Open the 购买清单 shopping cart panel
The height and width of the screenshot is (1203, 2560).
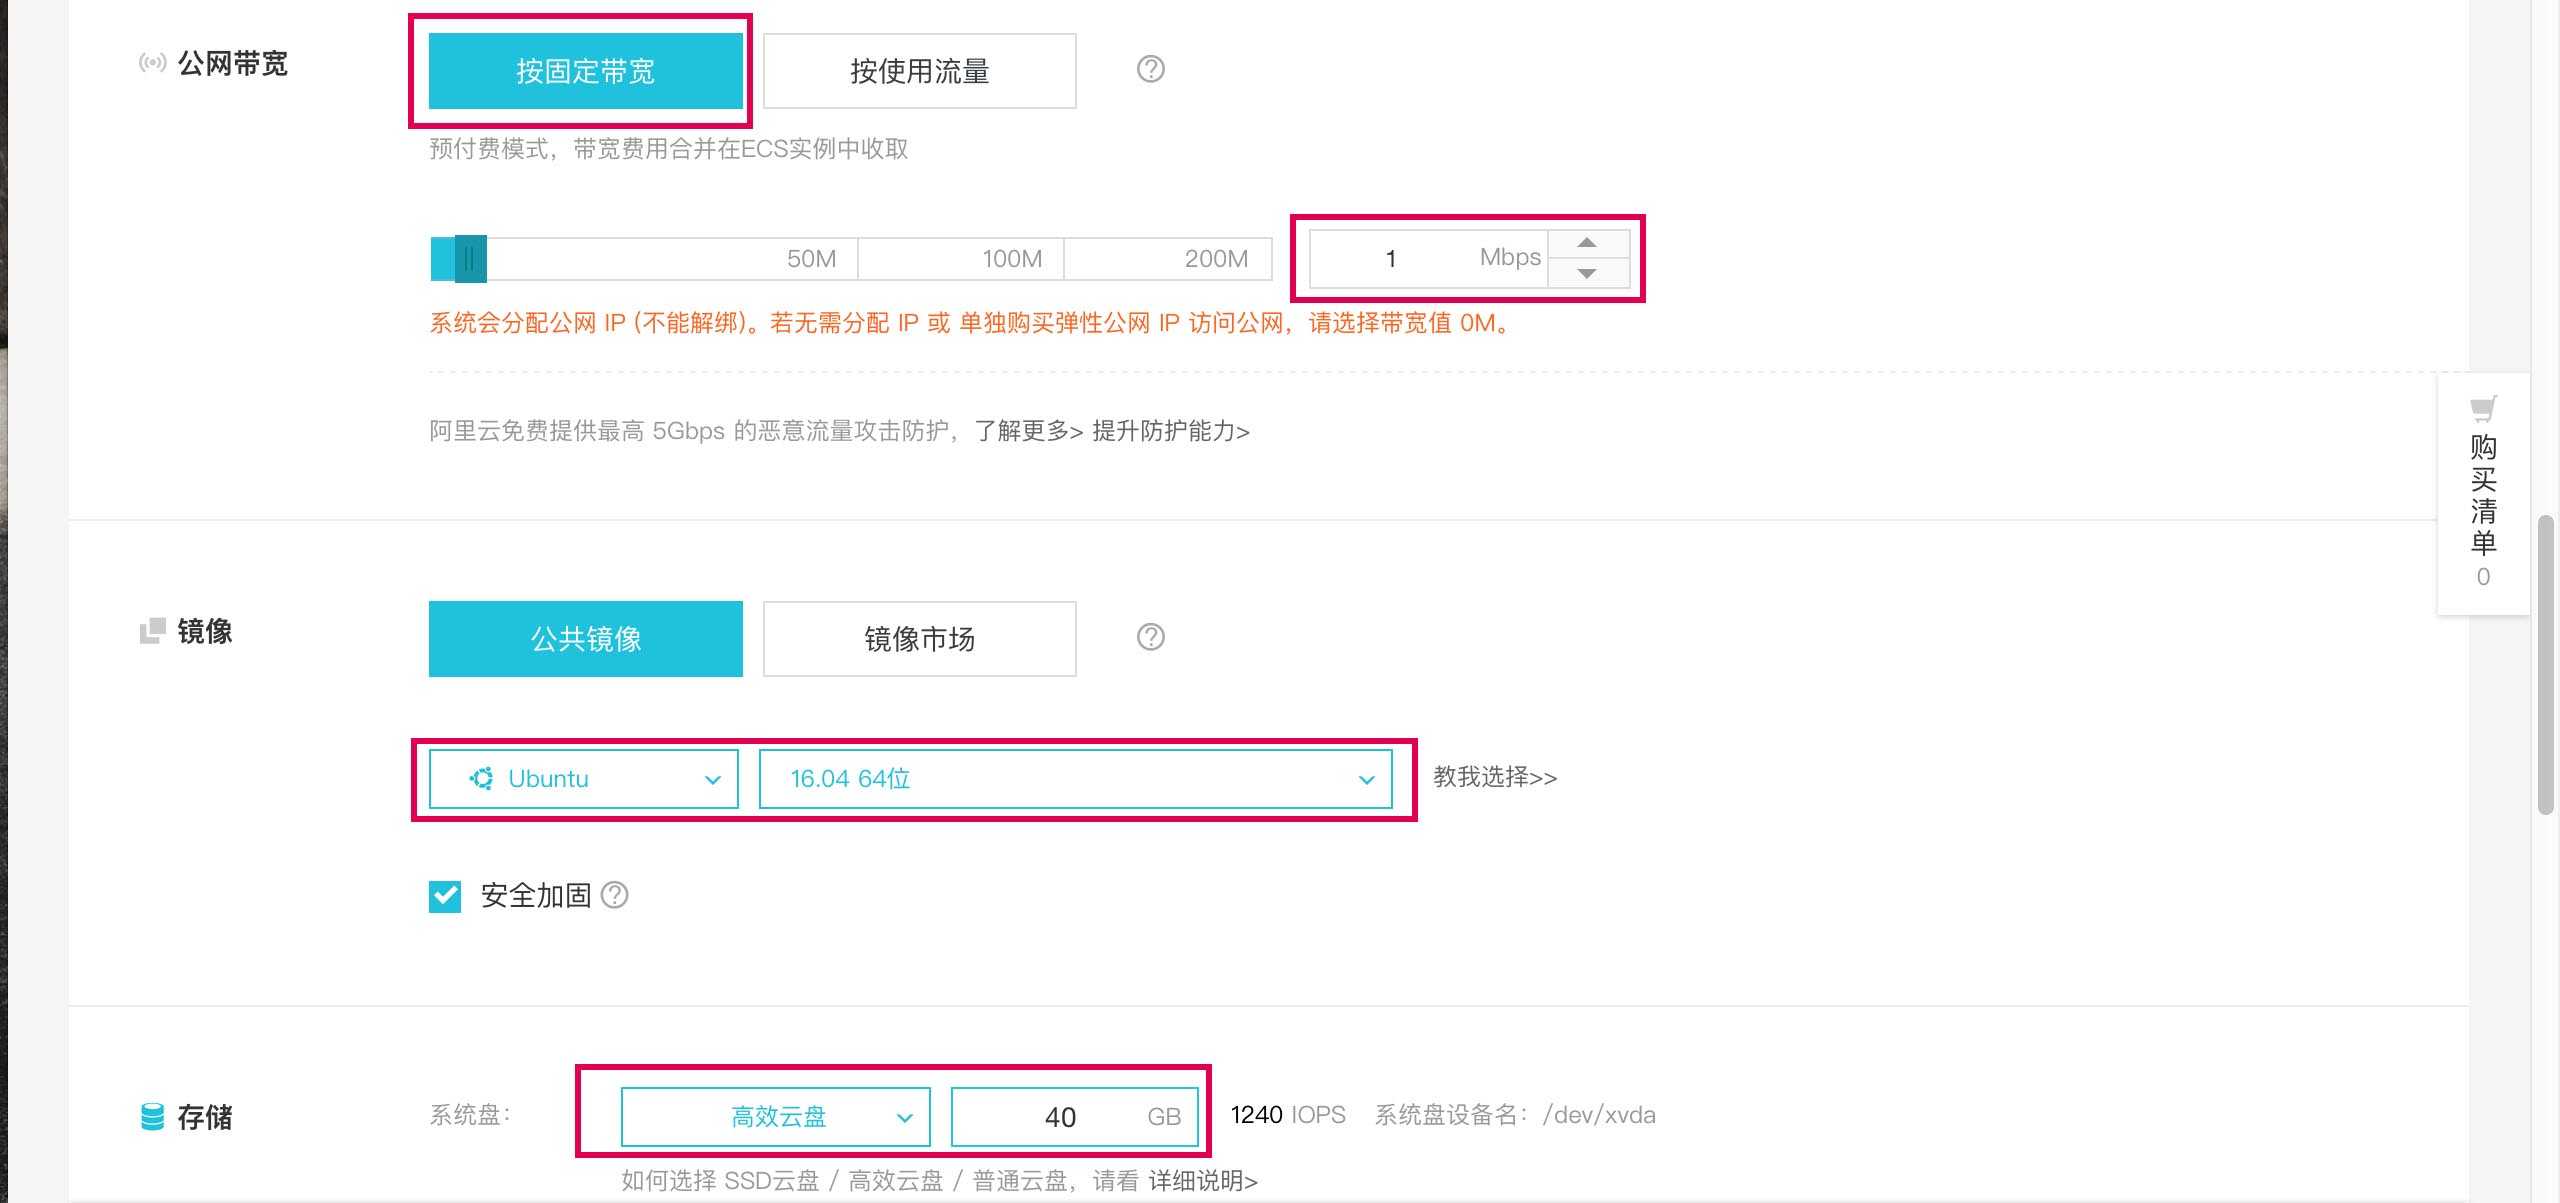[2483, 494]
